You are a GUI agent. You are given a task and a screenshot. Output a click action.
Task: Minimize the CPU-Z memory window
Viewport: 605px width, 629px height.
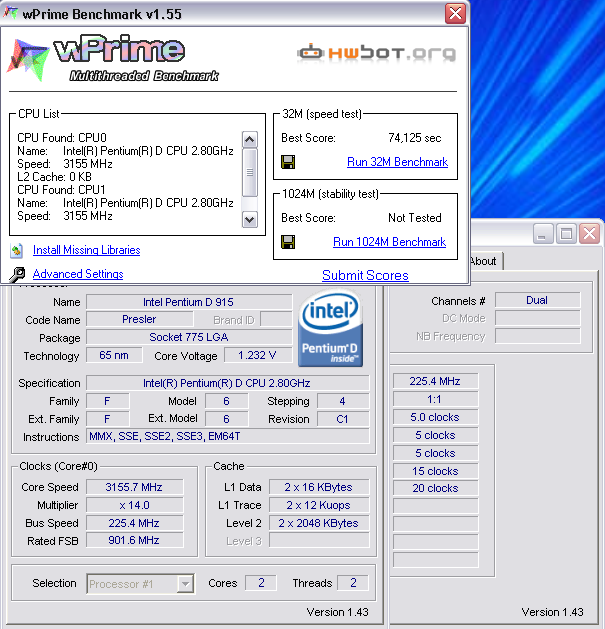[542, 233]
